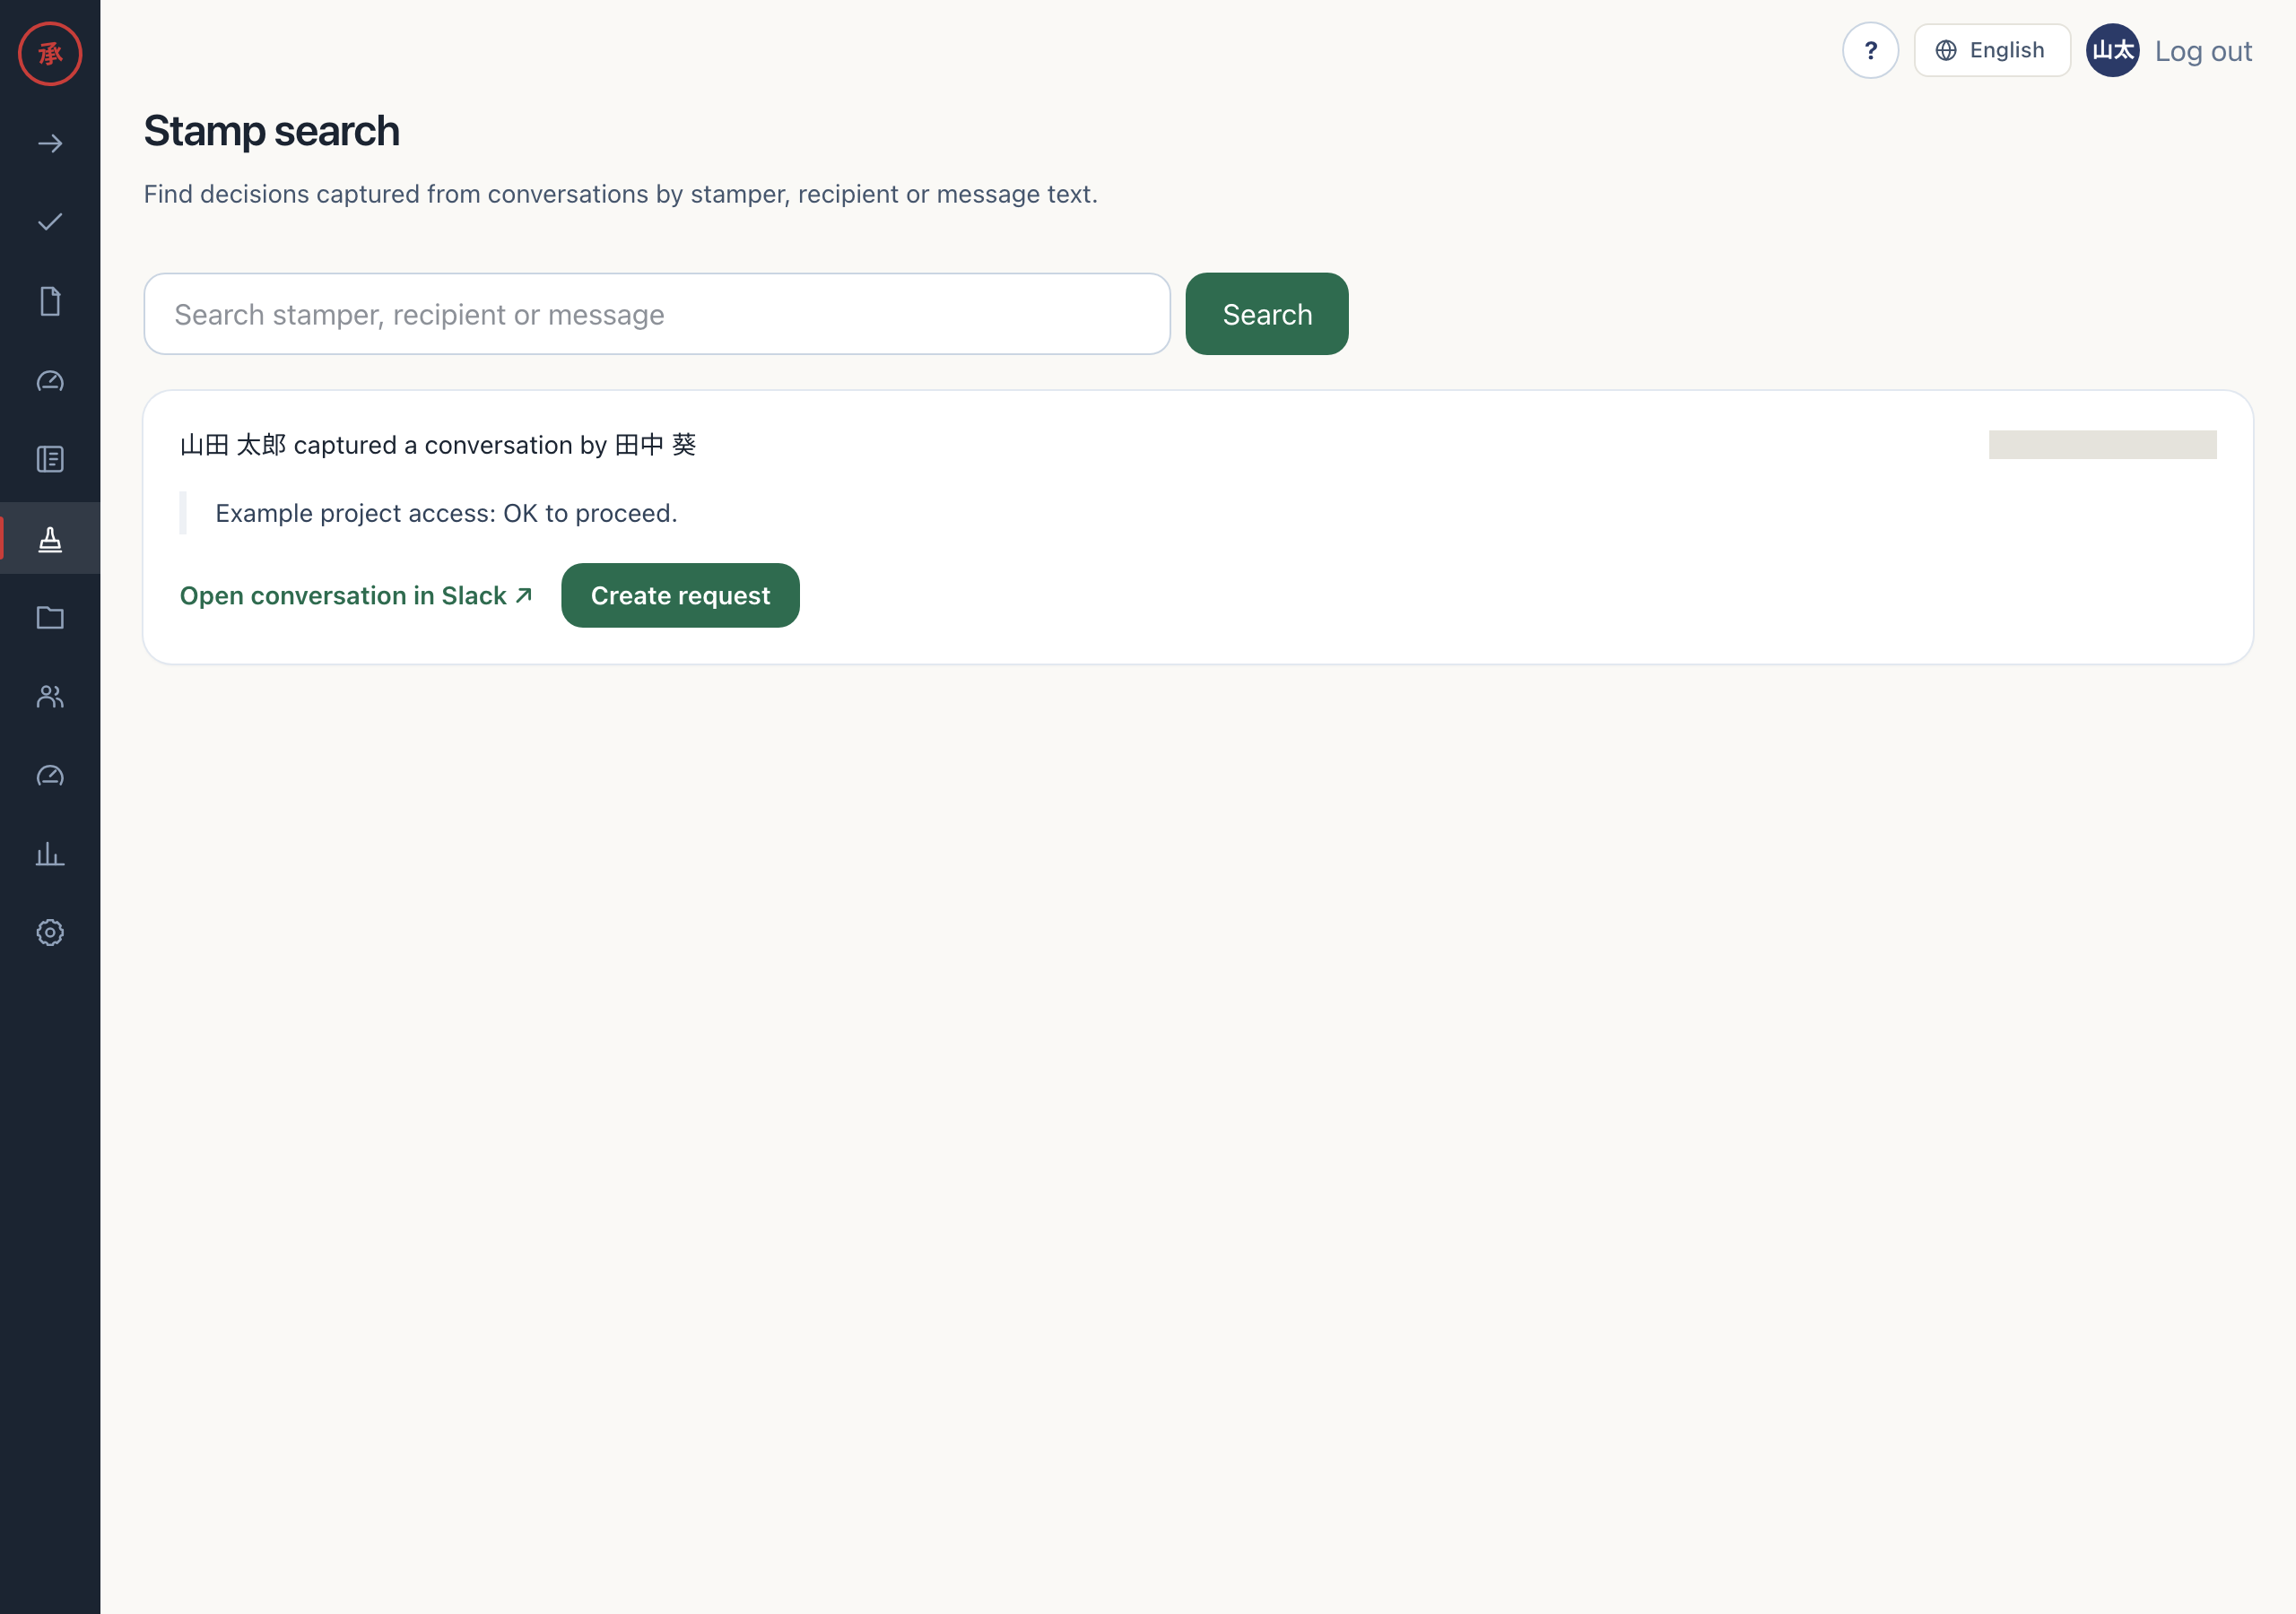Expand the sidebar with the arrow icon
Image resolution: width=2296 pixels, height=1614 pixels.
point(50,144)
